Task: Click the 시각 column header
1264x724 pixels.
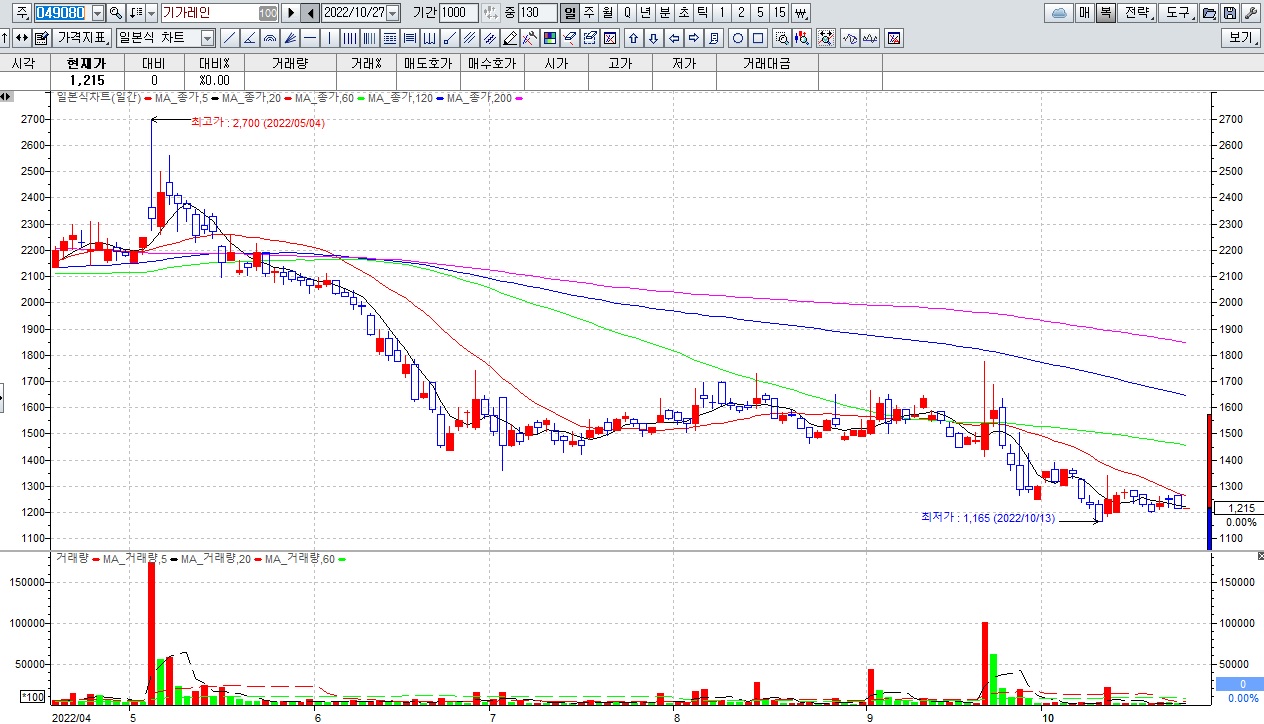Action: coord(23,63)
